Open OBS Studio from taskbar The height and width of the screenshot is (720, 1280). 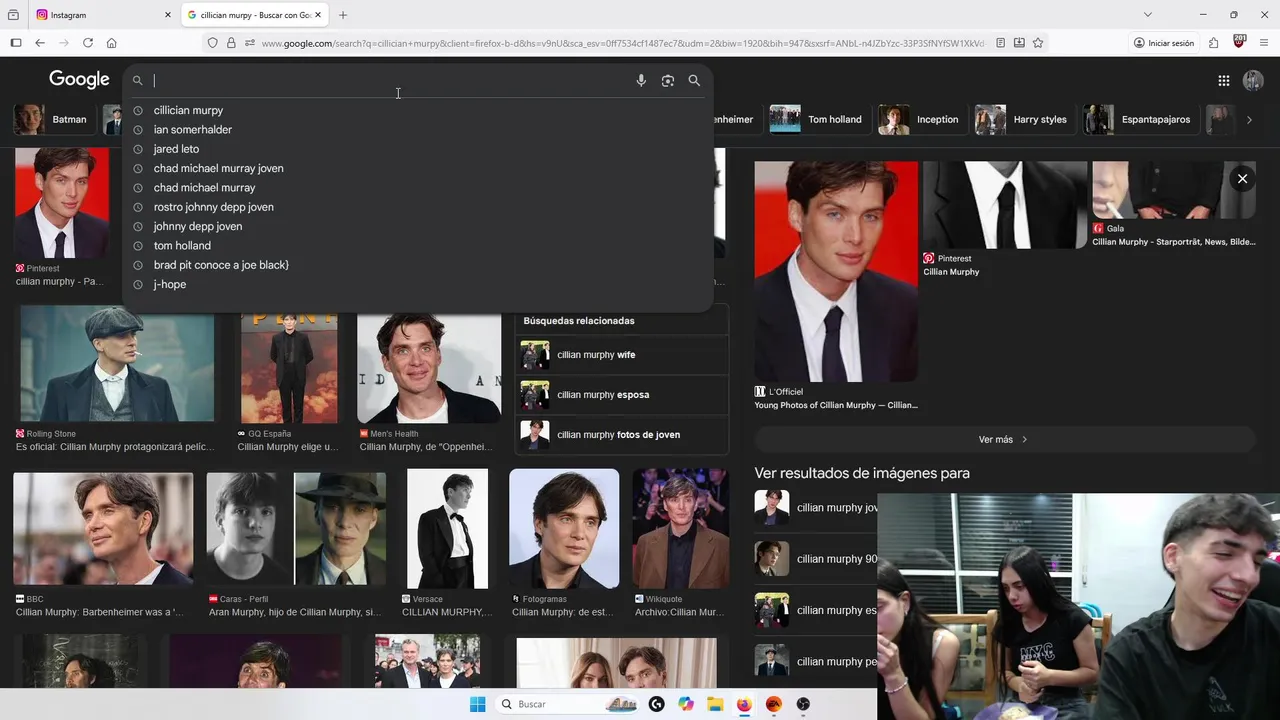click(x=803, y=704)
